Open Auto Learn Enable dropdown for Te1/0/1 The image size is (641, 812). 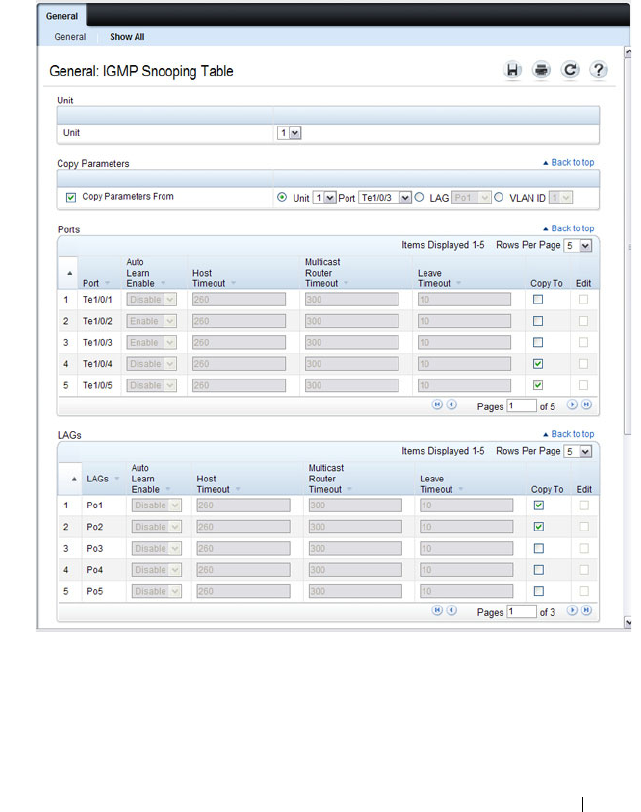click(x=151, y=299)
